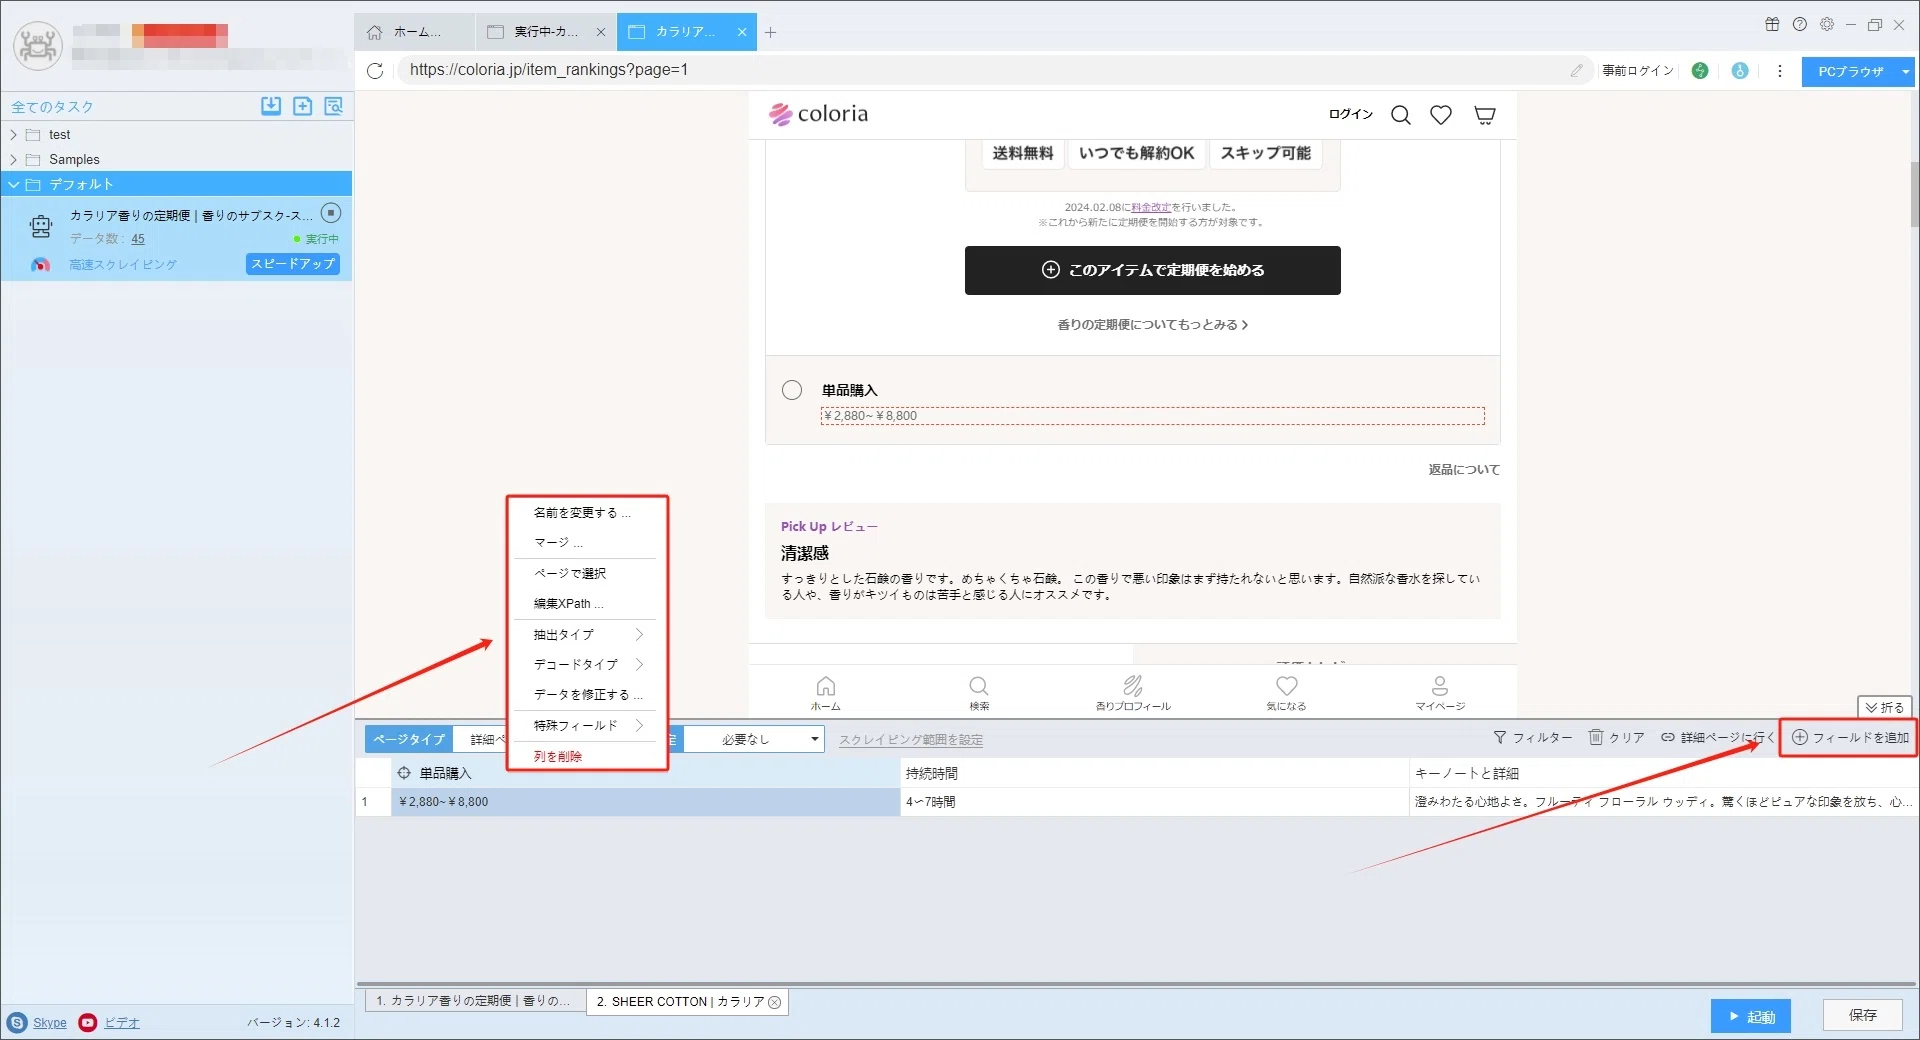Click the スピードアップ button

tap(293, 264)
